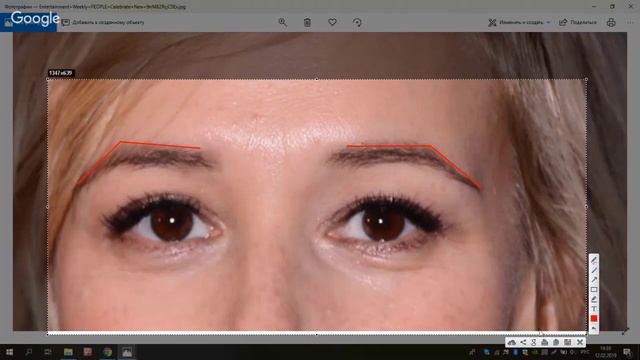Add photo to favorites with heart icon
This screenshot has width=640, height=360.
tap(332, 22)
